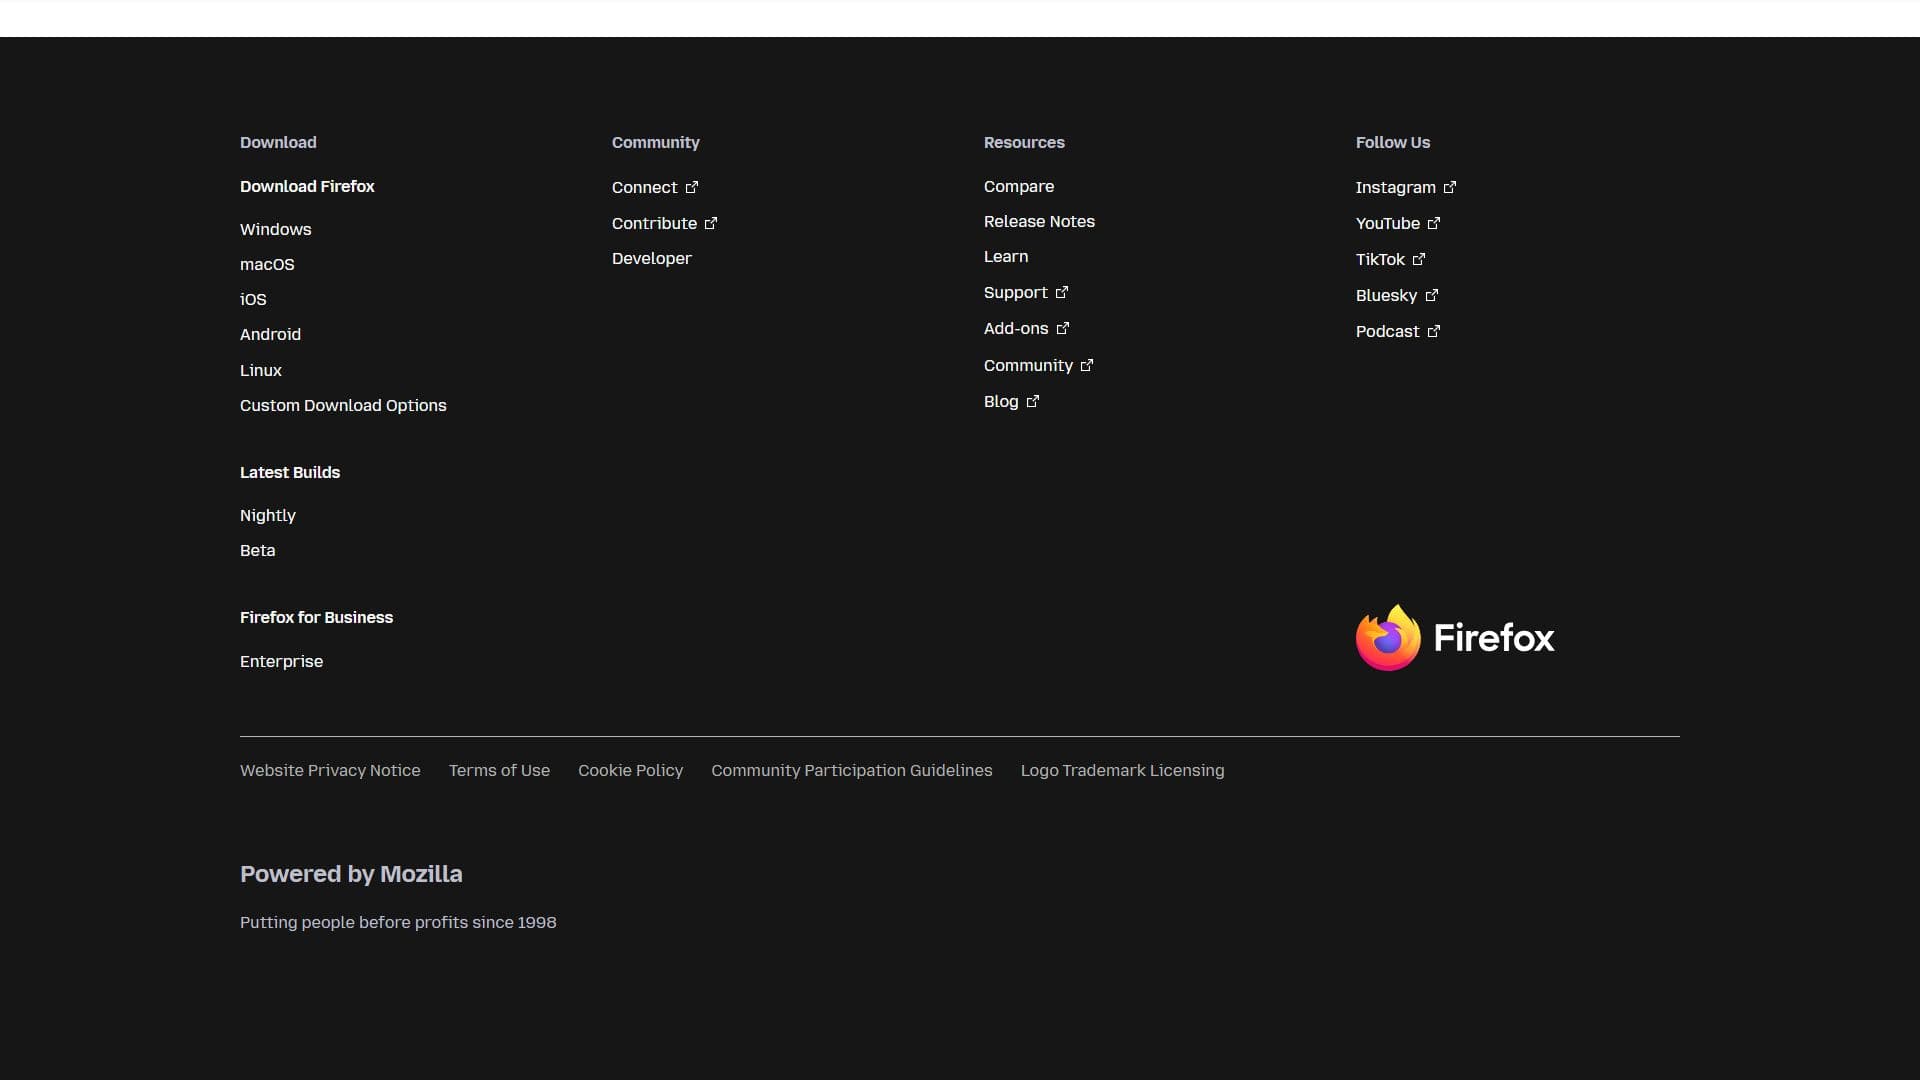Screen dimensions: 1920x1080
Task: Open Custom Download Options
Action: click(x=343, y=405)
